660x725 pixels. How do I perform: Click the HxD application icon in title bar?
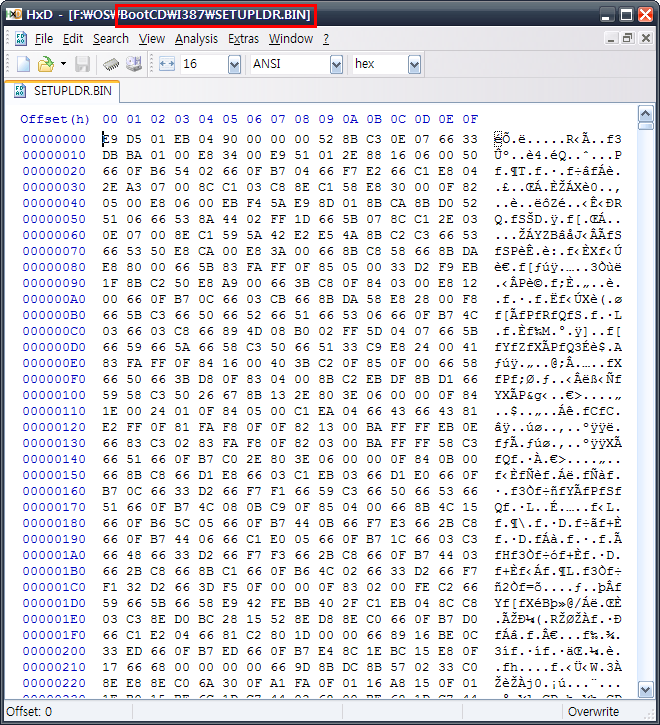pyautogui.click(x=13, y=14)
